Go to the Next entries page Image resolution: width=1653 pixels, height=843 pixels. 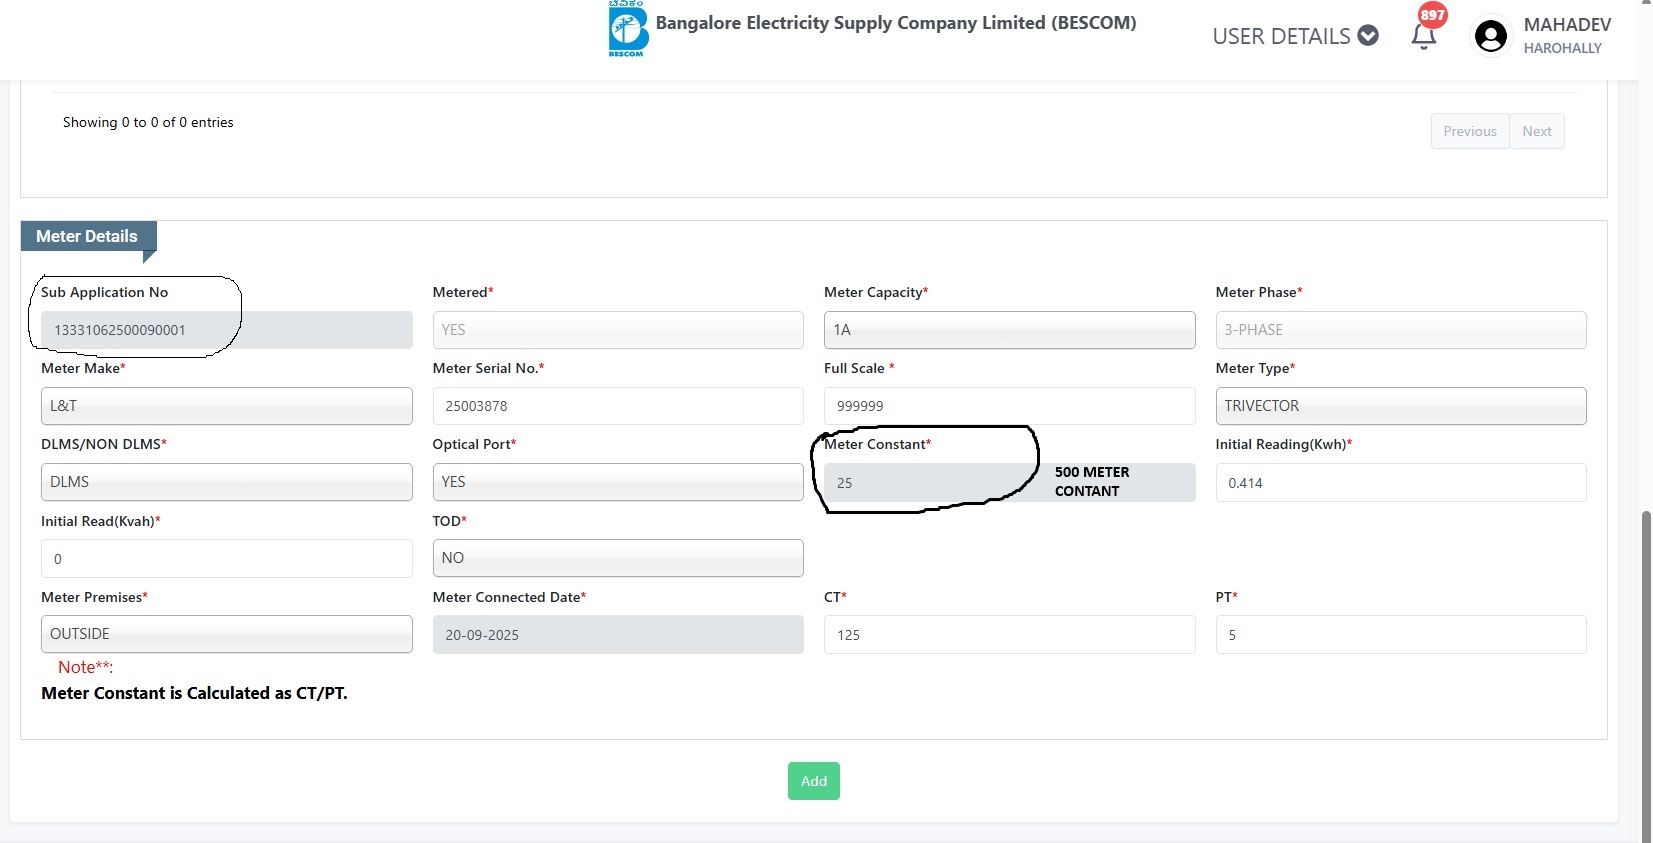[x=1536, y=131]
